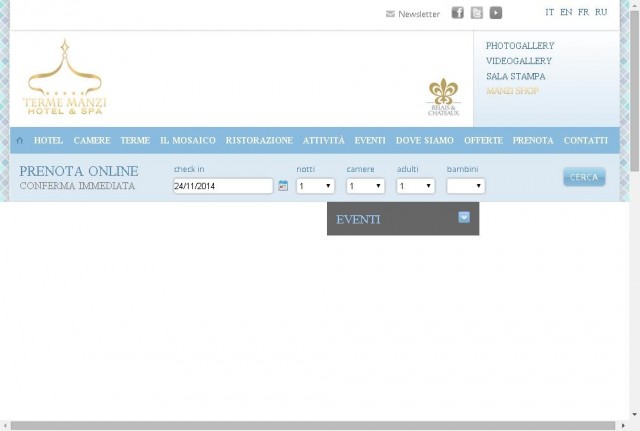Click the Relais & Chateaux logo

tap(444, 97)
